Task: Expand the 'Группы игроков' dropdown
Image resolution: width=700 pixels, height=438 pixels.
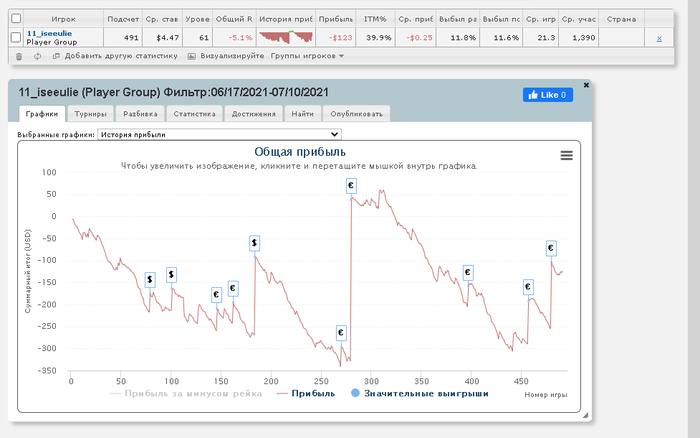Action: pos(307,56)
